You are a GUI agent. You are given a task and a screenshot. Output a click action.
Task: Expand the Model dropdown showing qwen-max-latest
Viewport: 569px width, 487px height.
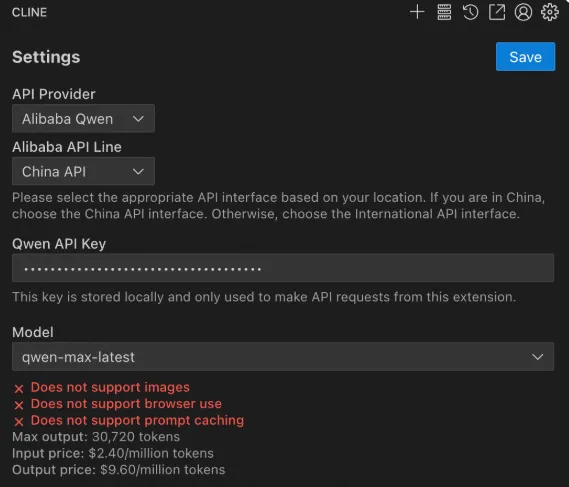(283, 357)
